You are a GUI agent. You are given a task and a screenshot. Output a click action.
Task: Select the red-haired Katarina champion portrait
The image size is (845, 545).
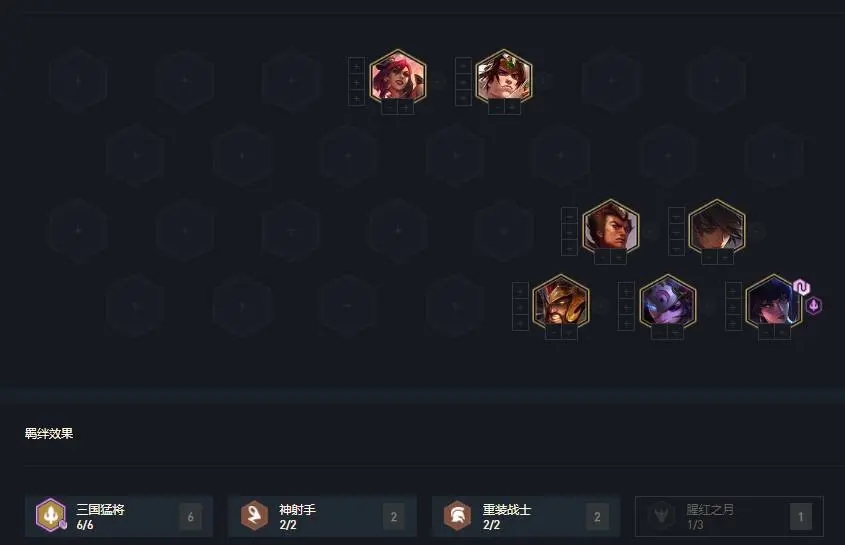(x=398, y=78)
